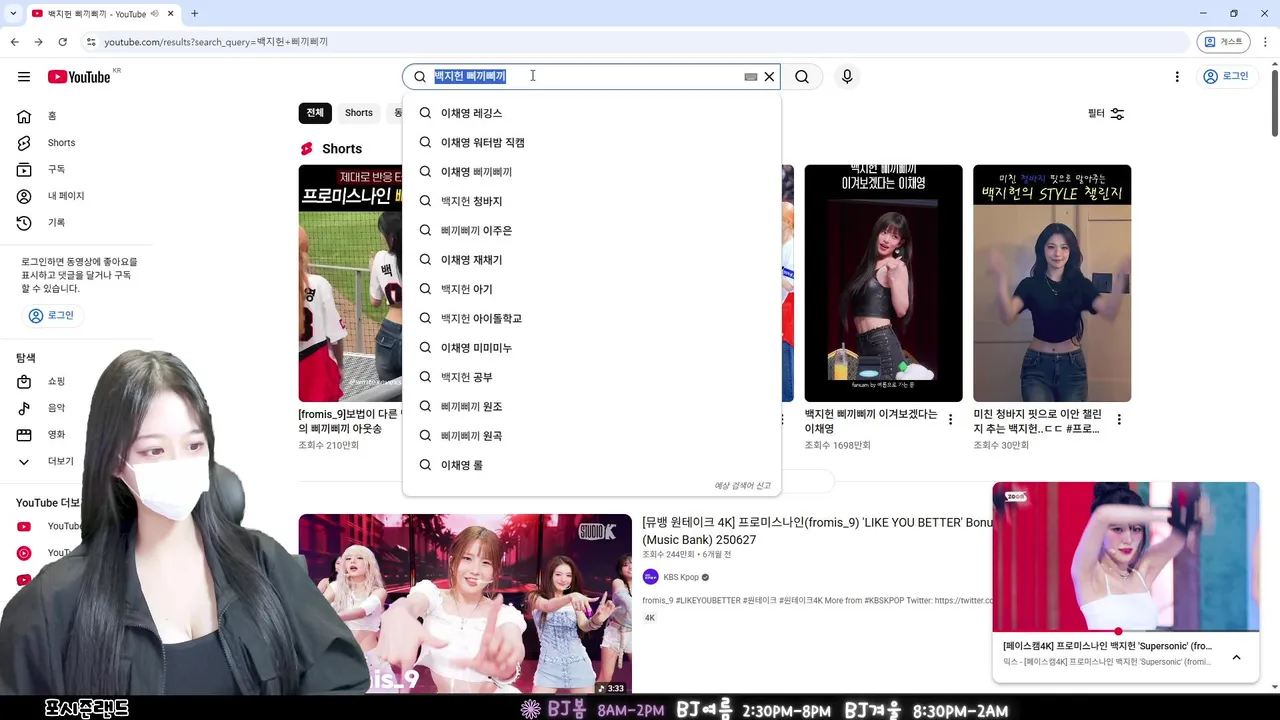Reload the page with refresh button
The image size is (1280, 720).
[62, 42]
